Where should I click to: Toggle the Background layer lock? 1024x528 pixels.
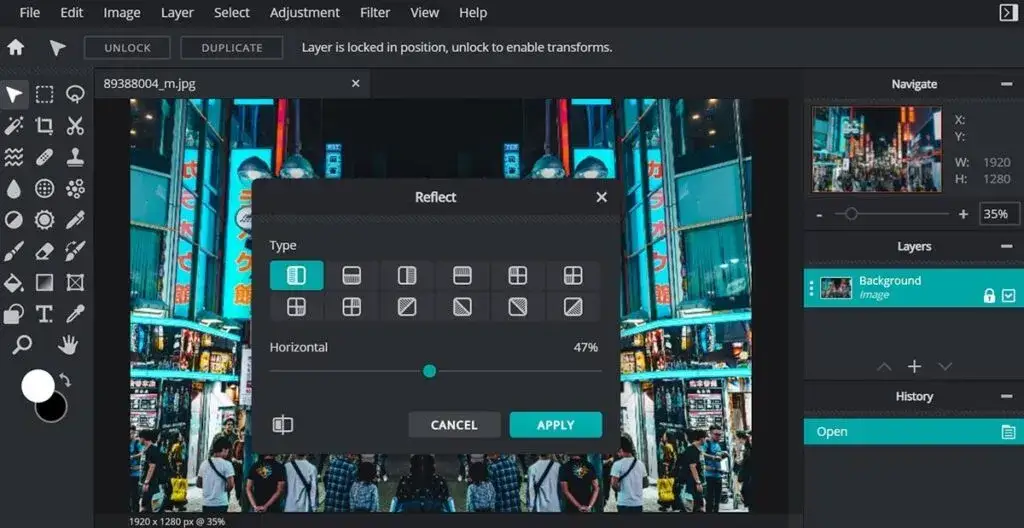click(x=988, y=295)
